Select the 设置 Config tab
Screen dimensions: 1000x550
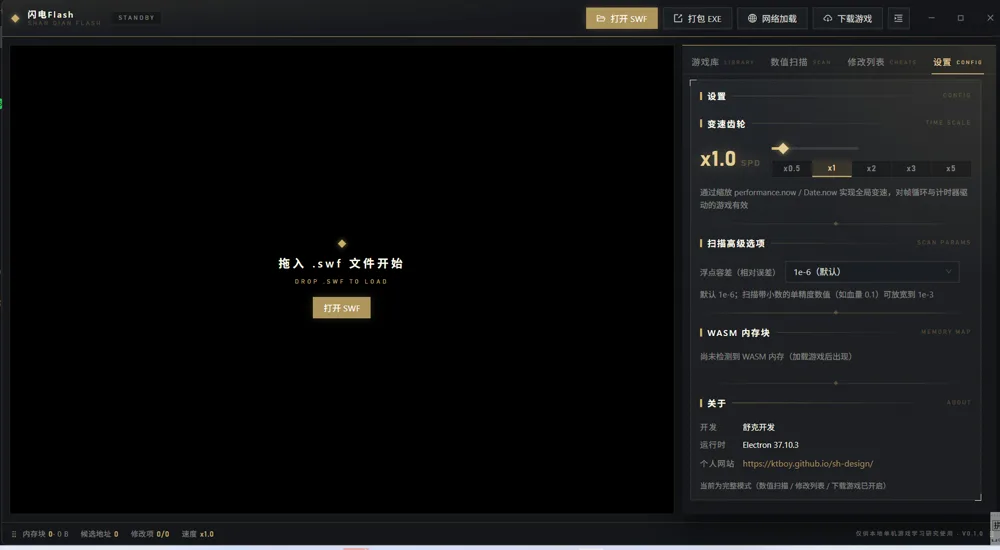(957, 62)
